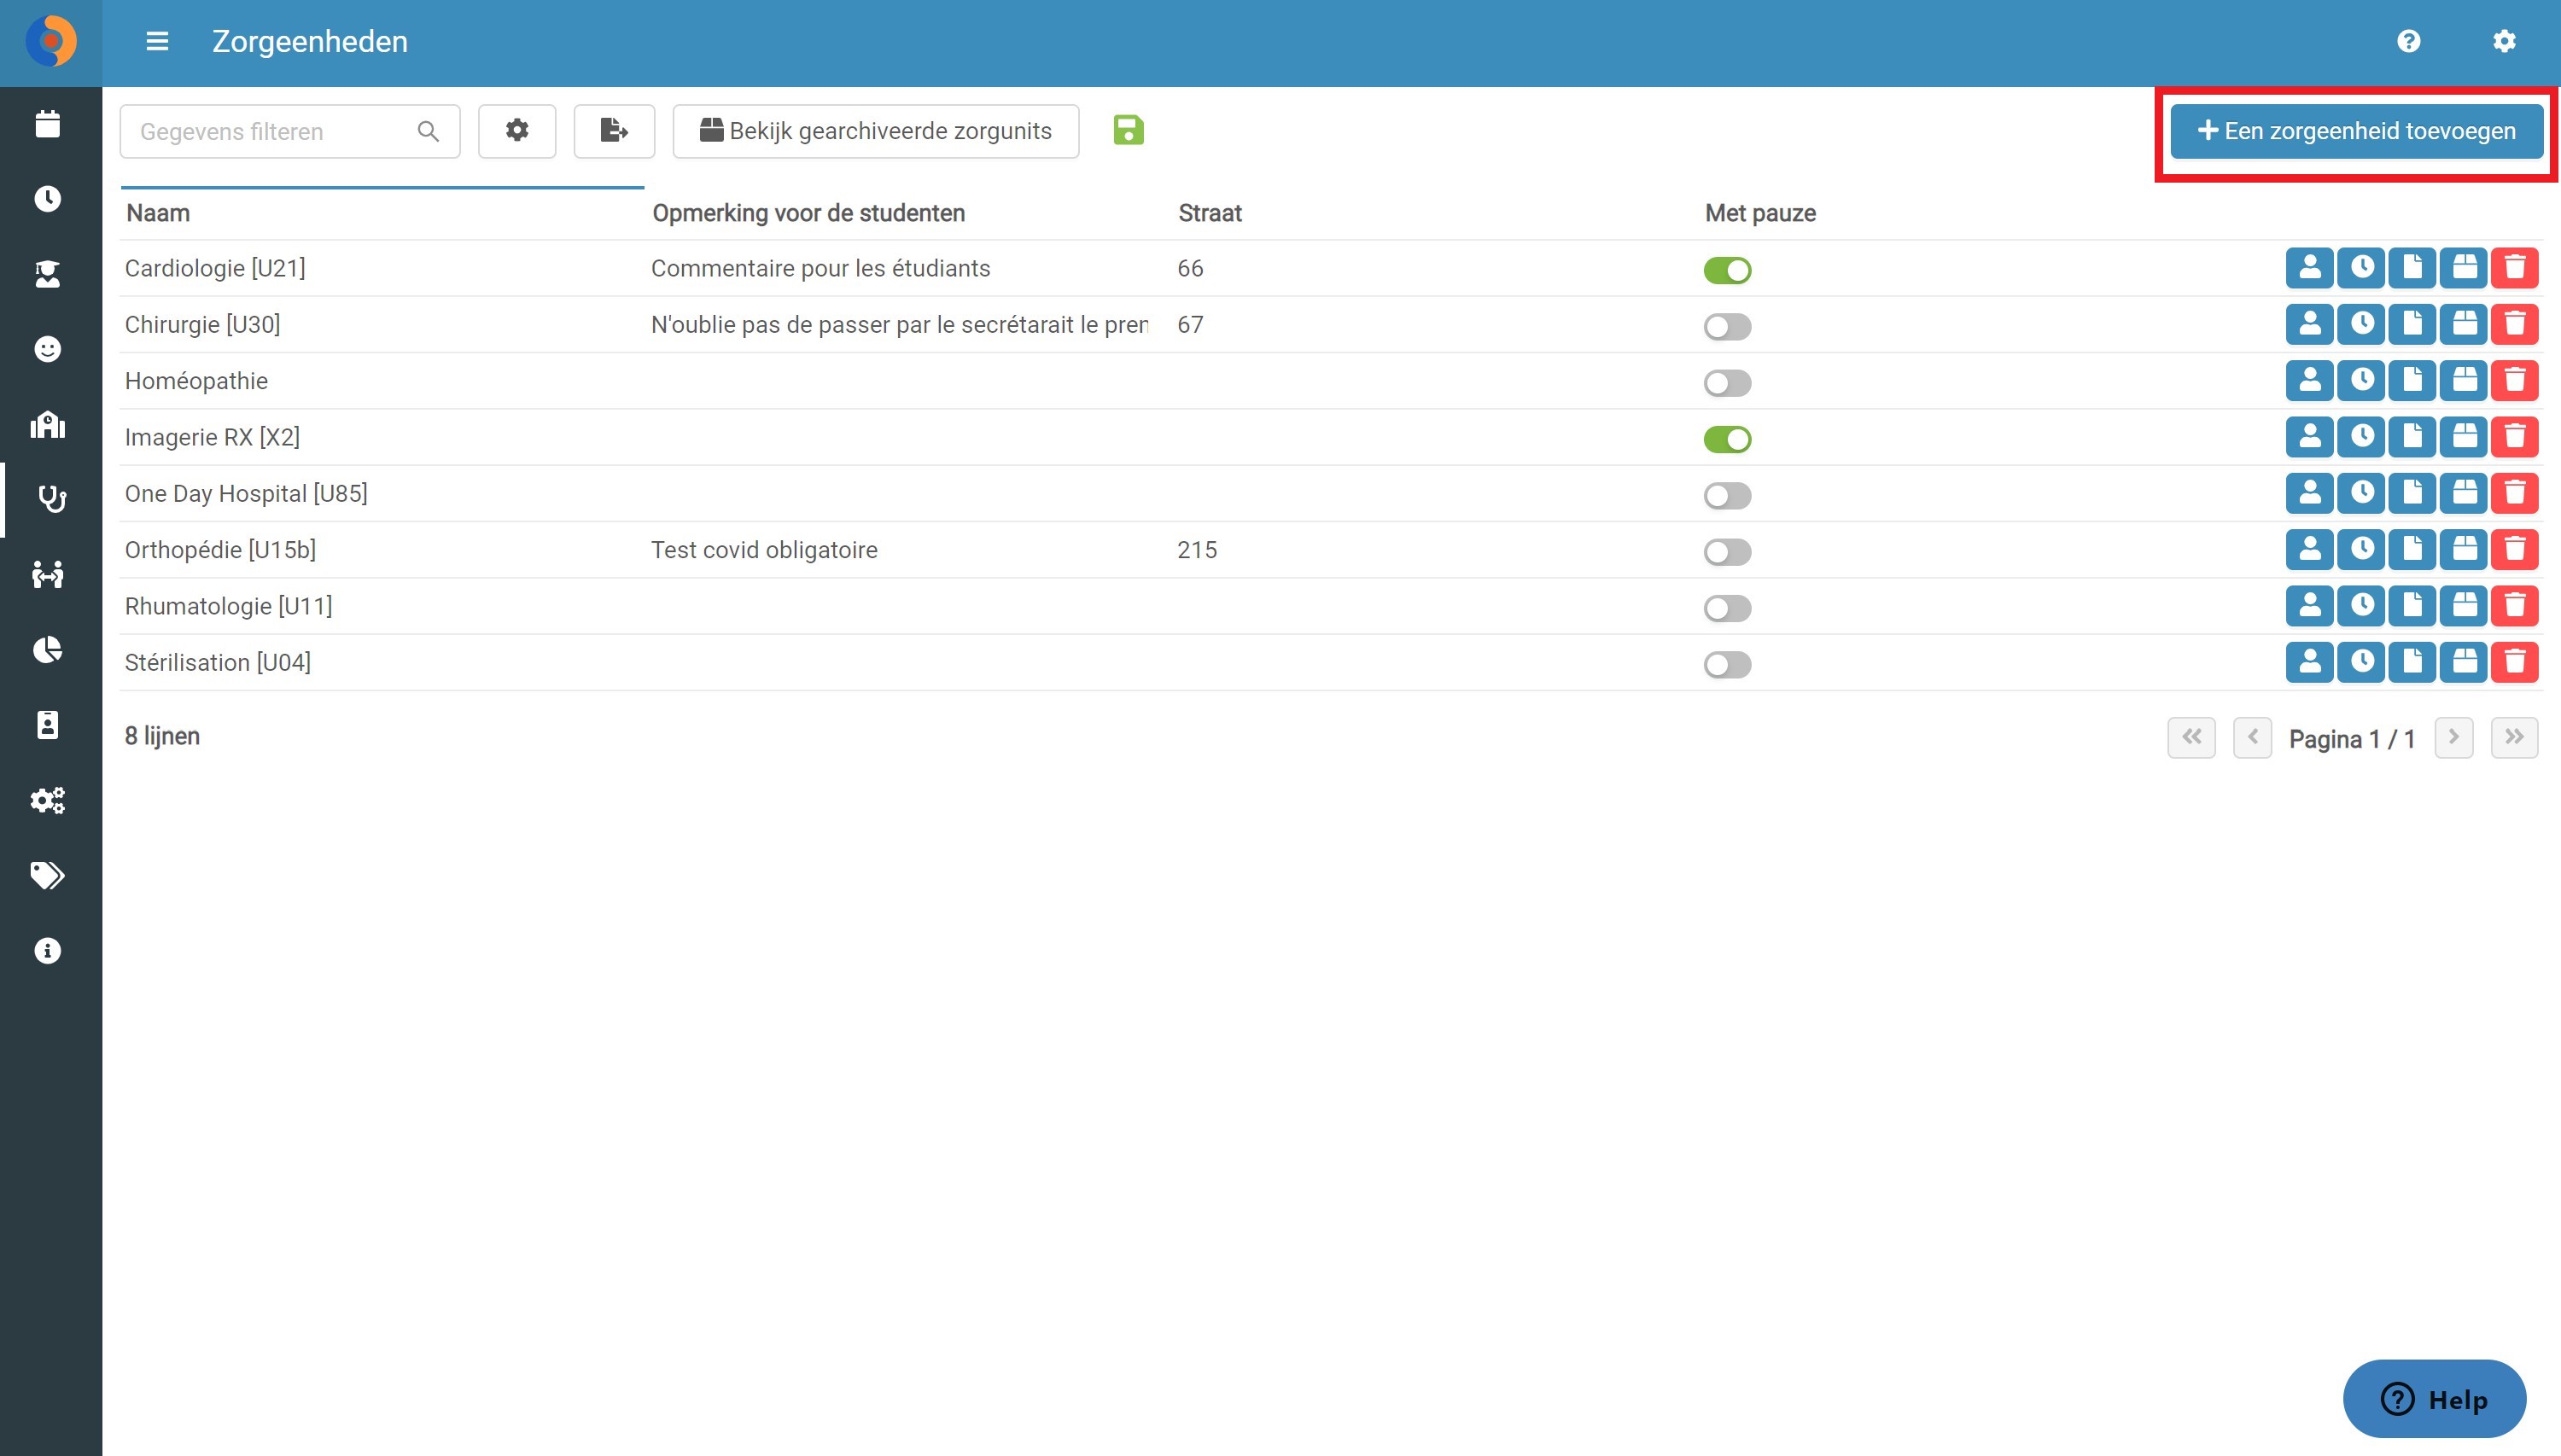Click the Commentaire pour les étudiants cell
The image size is (2561, 1456).
tap(820, 268)
